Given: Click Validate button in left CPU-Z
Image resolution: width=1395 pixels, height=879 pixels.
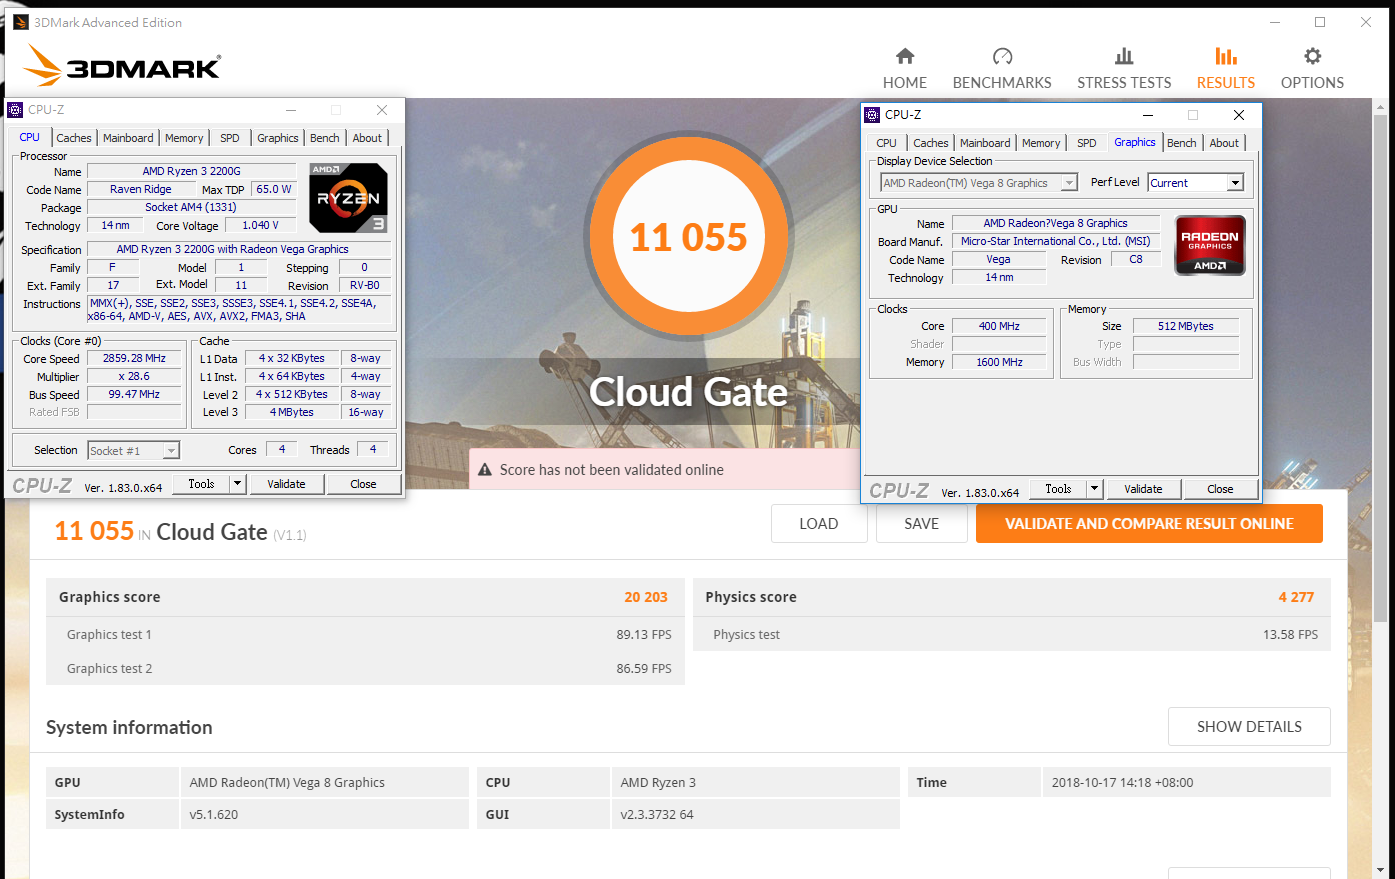Looking at the screenshot, I should (x=286, y=484).
